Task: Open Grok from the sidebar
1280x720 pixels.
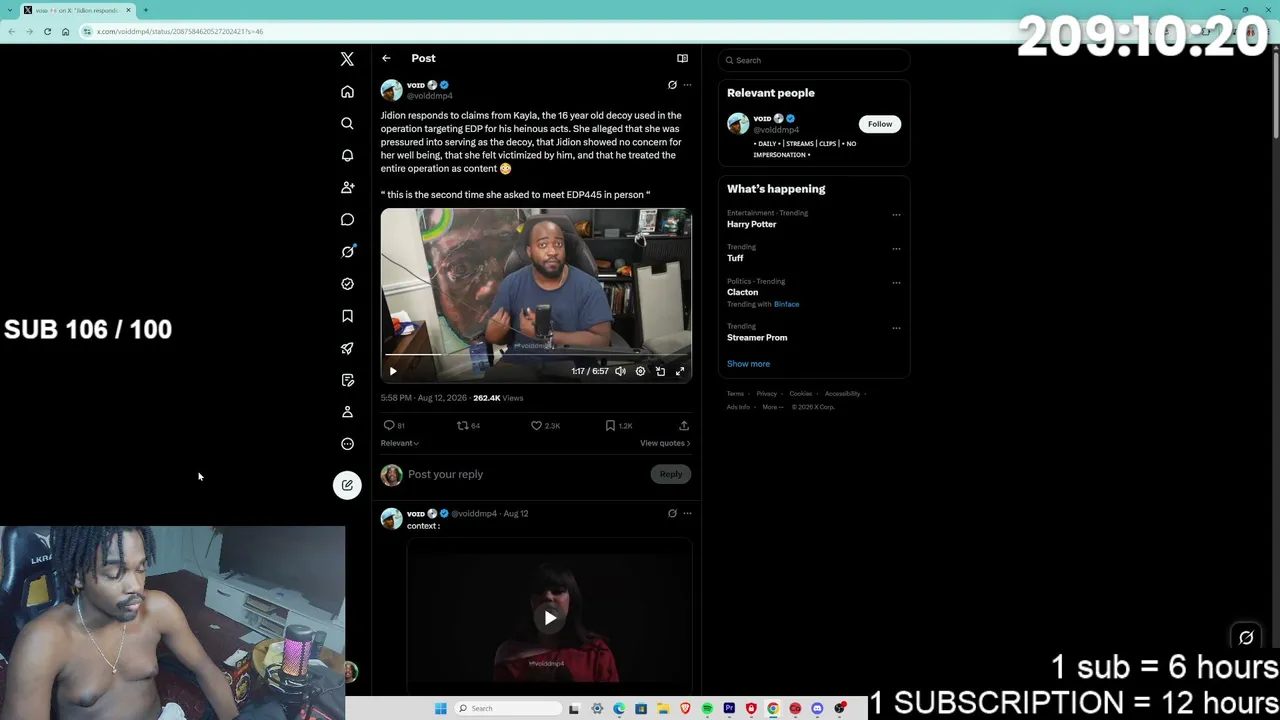Action: click(x=347, y=252)
